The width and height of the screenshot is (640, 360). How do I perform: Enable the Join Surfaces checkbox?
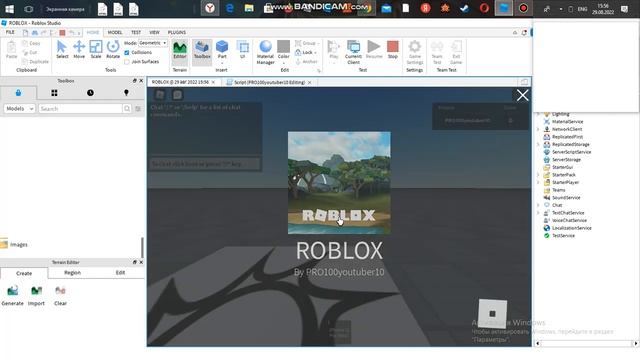(127, 62)
